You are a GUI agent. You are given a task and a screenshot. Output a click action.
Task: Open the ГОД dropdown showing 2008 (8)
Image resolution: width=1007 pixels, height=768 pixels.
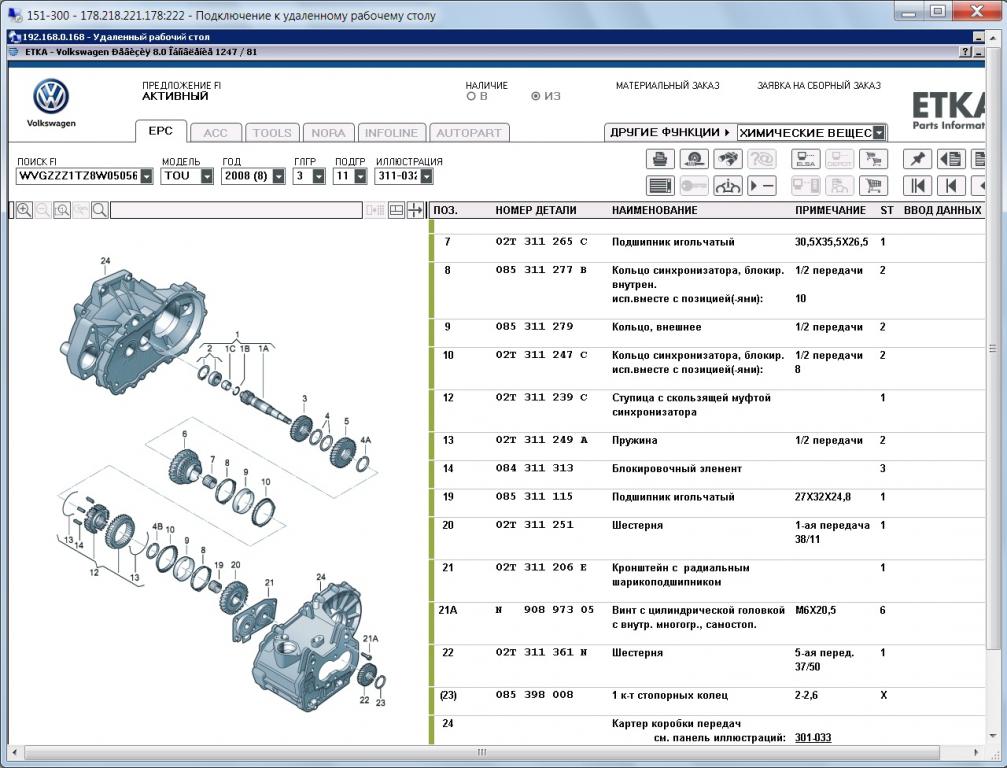[x=279, y=176]
